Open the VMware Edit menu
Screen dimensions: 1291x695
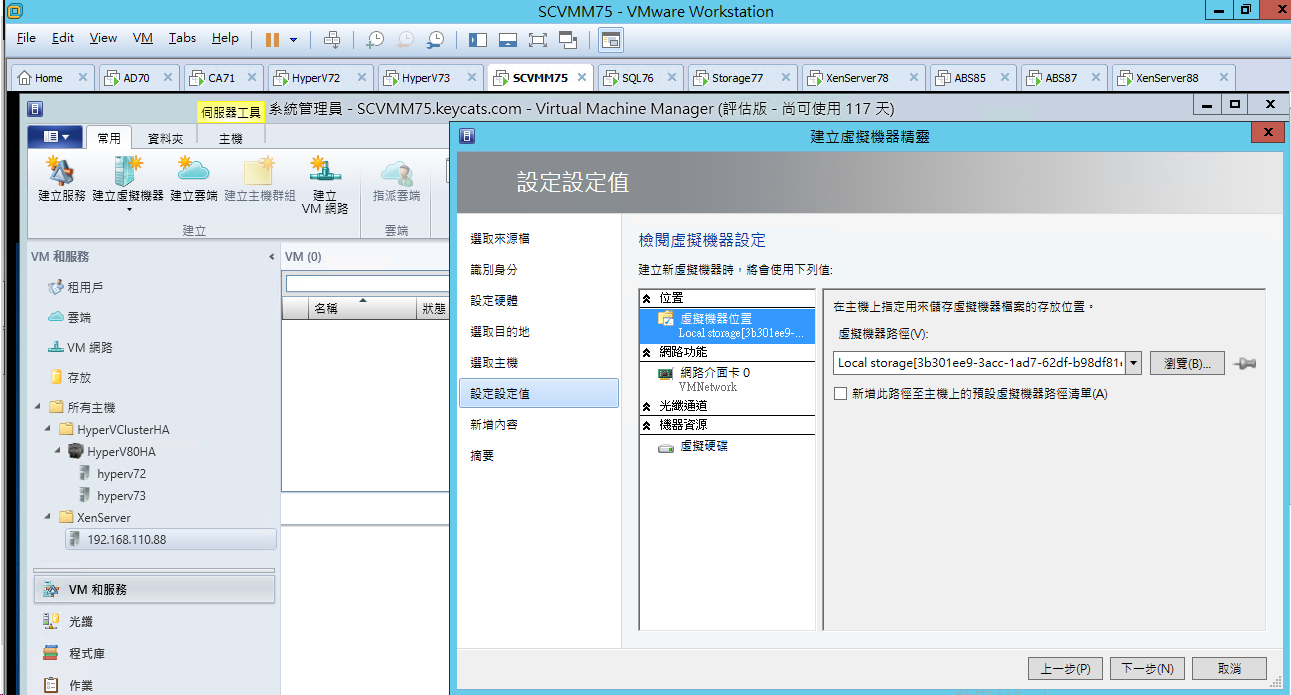click(x=63, y=38)
